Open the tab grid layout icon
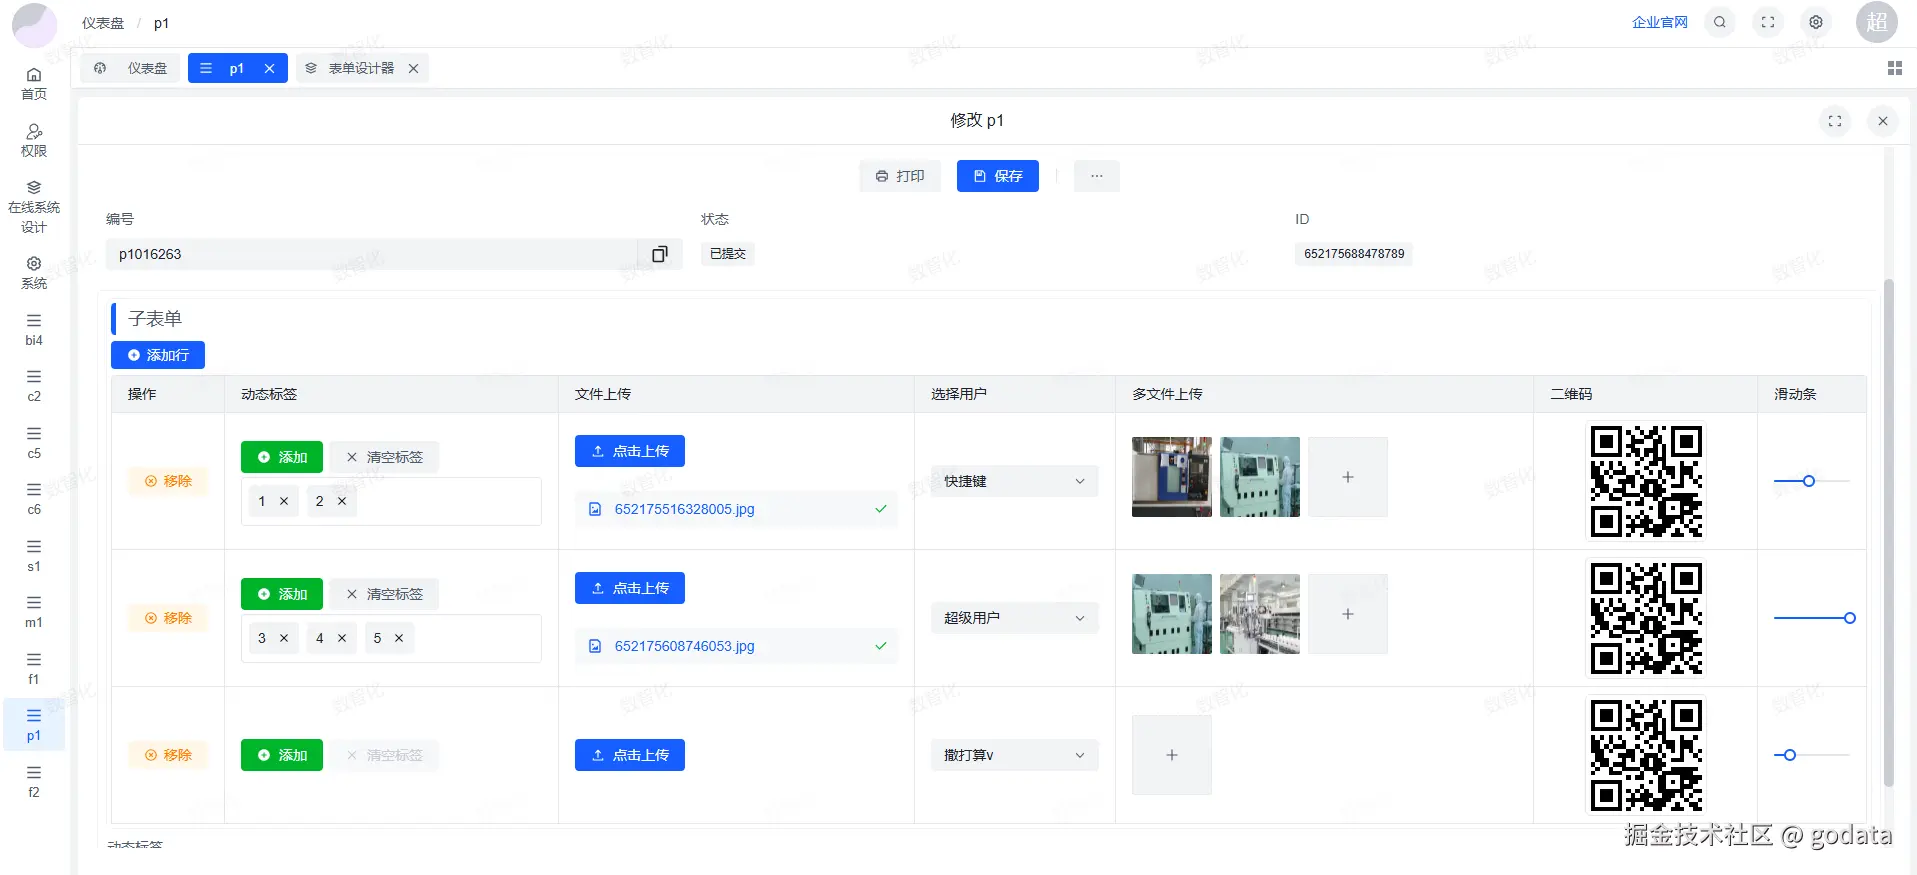This screenshot has height=875, width=1917. point(1894,68)
